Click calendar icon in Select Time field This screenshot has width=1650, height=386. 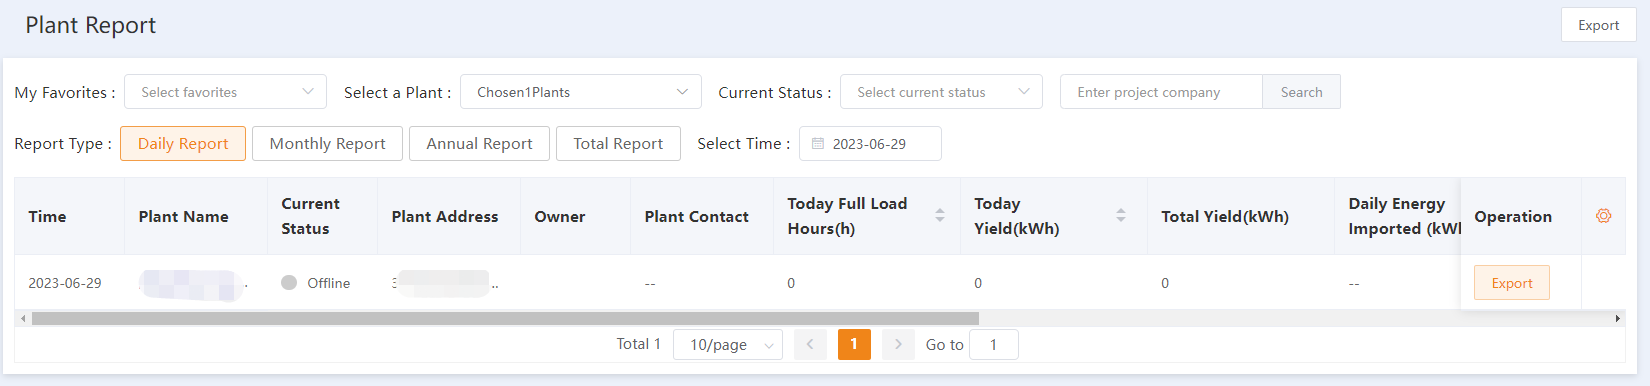coord(818,144)
